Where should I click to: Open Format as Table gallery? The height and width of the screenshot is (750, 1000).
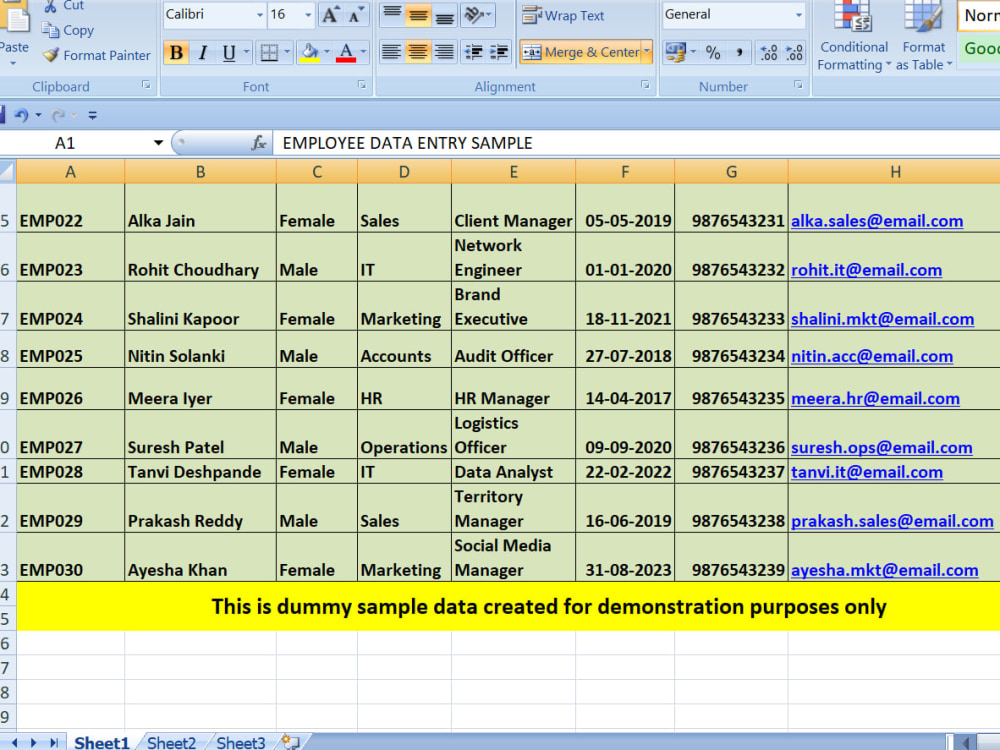point(923,37)
